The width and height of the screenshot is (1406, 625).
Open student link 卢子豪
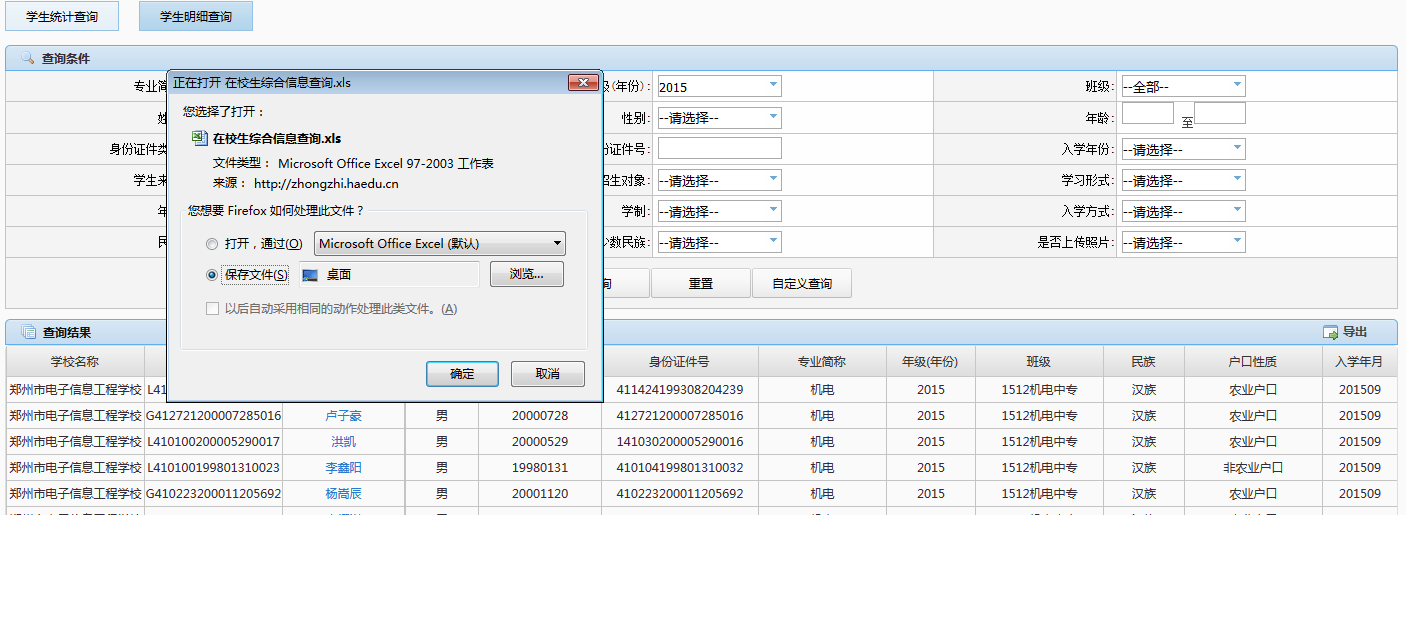pos(343,416)
